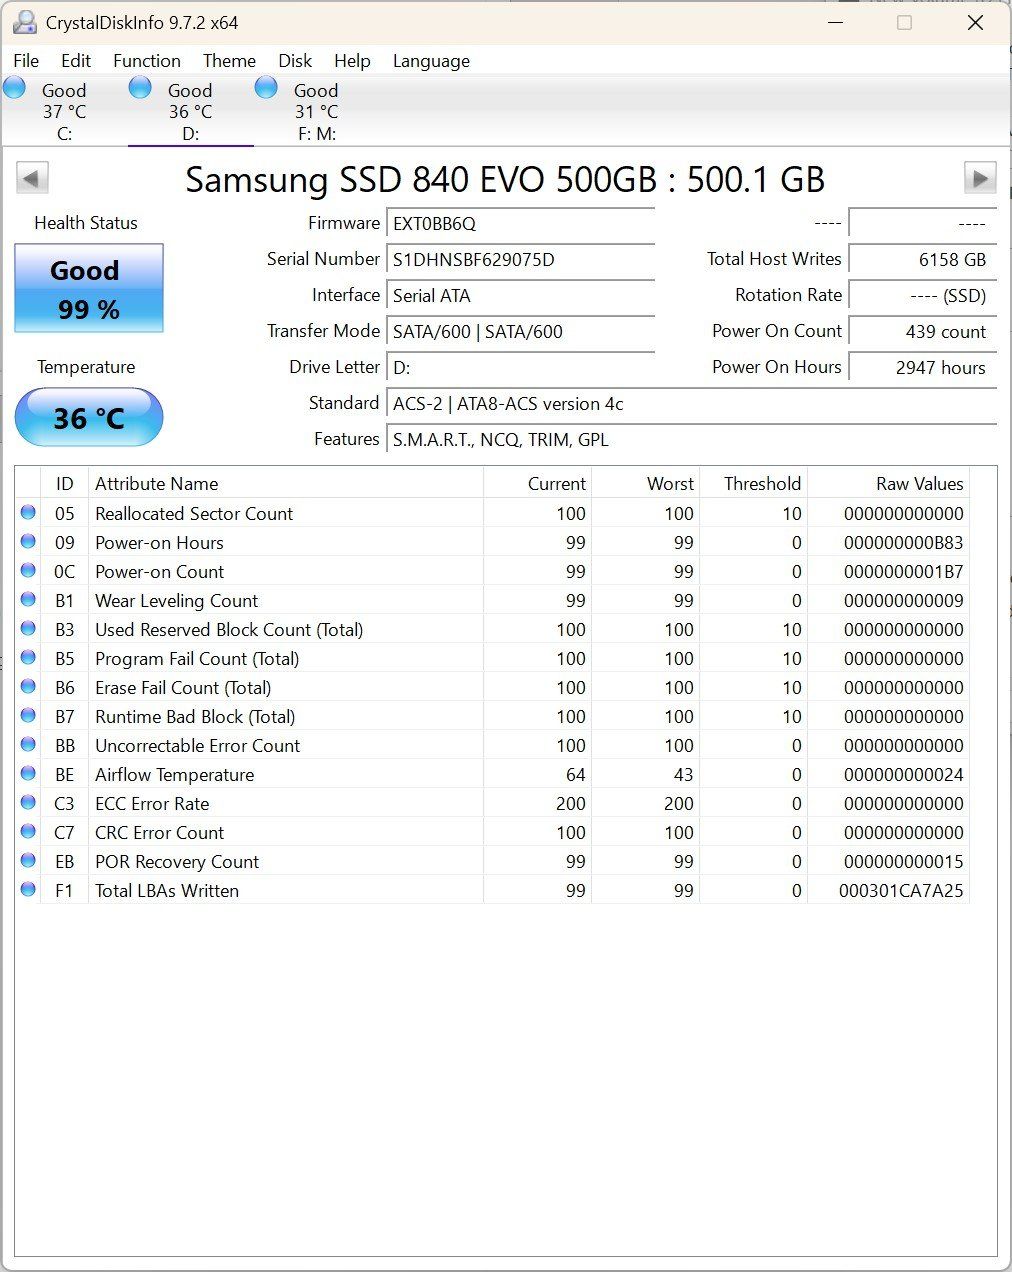1012x1272 pixels.
Task: Click status orb for Program Fail Count
Action: (28, 658)
